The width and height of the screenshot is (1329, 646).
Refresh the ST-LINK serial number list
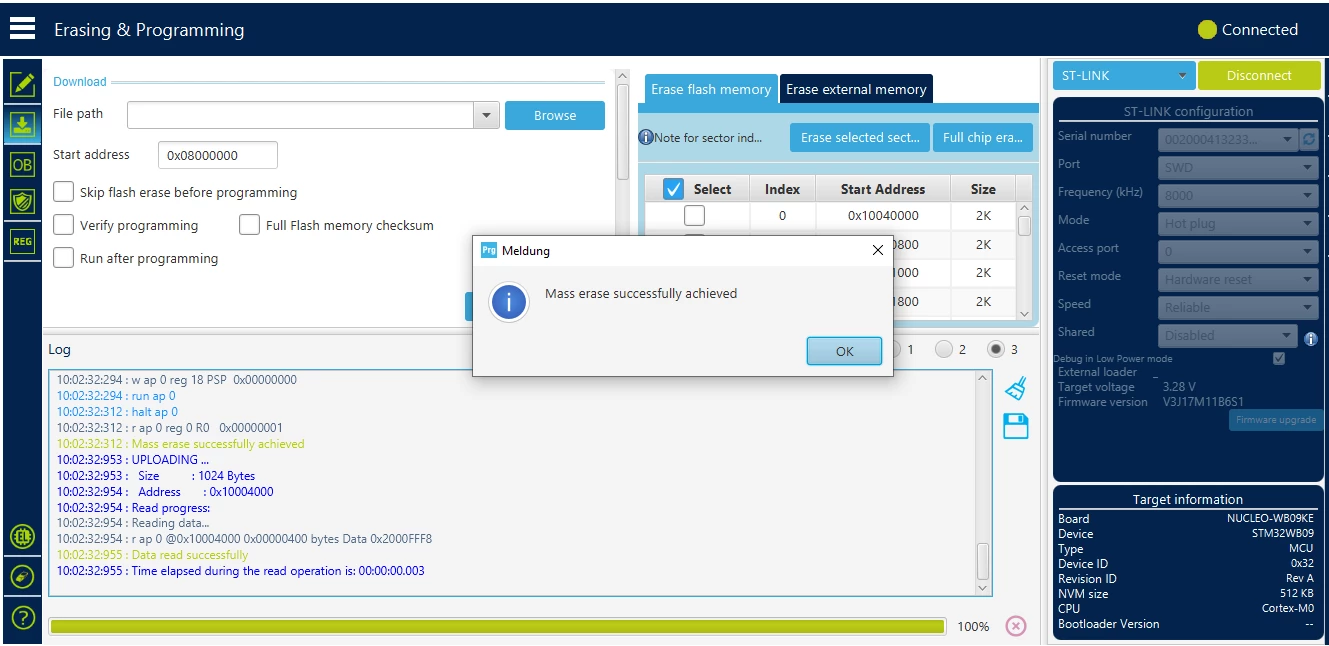point(1309,140)
